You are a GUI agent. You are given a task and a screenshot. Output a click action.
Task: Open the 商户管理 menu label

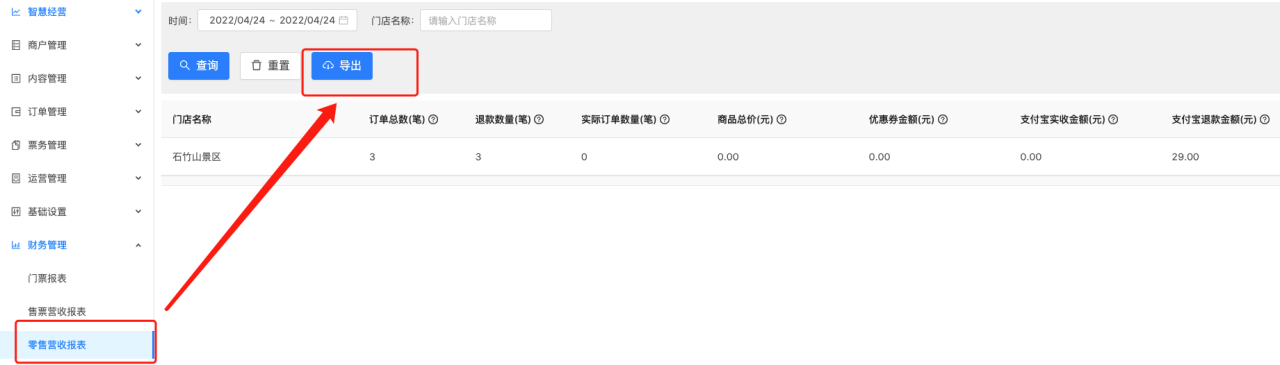click(x=47, y=45)
